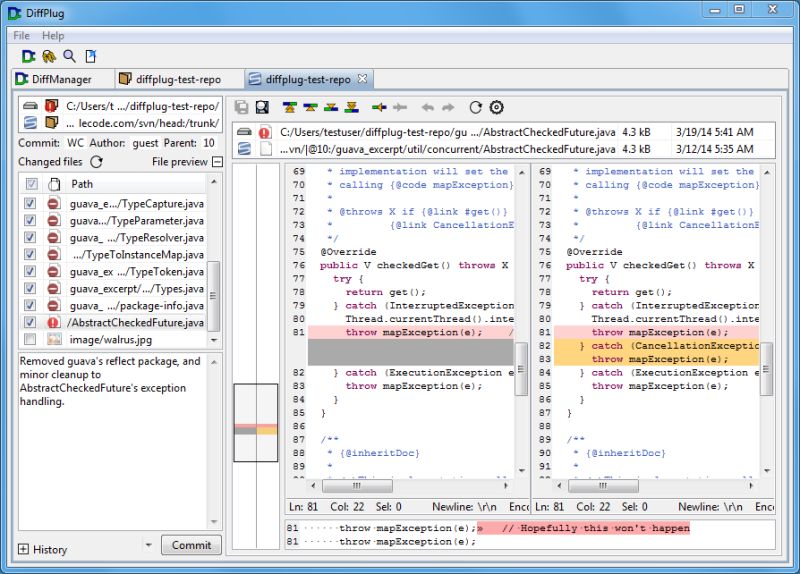Image resolution: width=800 pixels, height=574 pixels.
Task: Click the DiffPlug logo toolbar icon
Action: [x=29, y=56]
